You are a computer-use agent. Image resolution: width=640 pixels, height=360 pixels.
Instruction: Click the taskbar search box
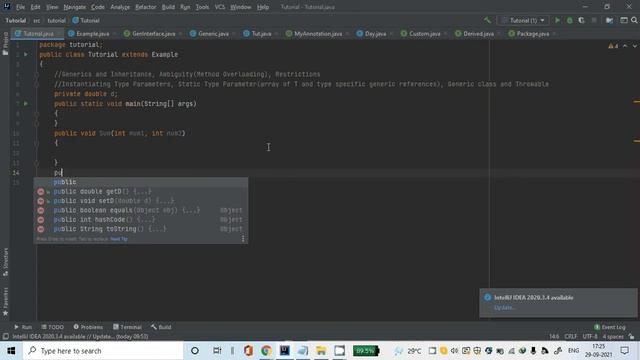click(103, 351)
